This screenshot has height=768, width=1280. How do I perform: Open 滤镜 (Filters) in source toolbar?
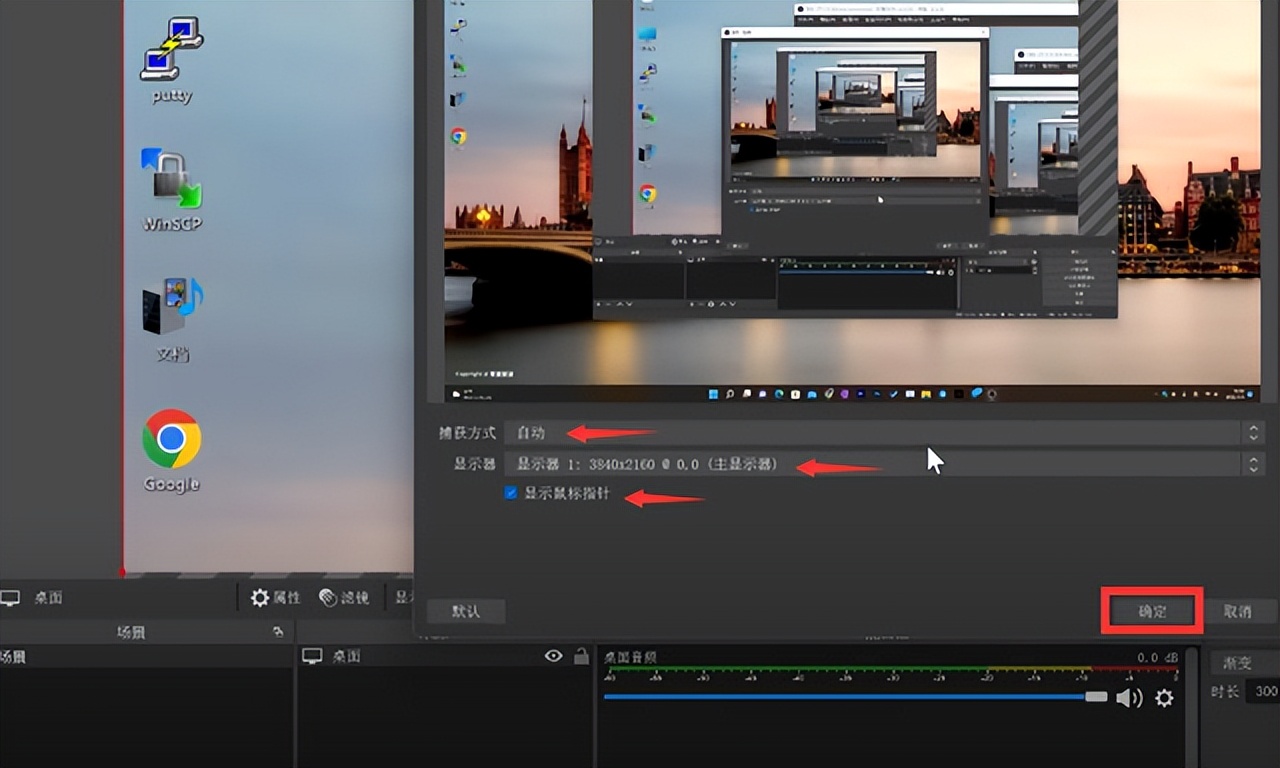344,597
